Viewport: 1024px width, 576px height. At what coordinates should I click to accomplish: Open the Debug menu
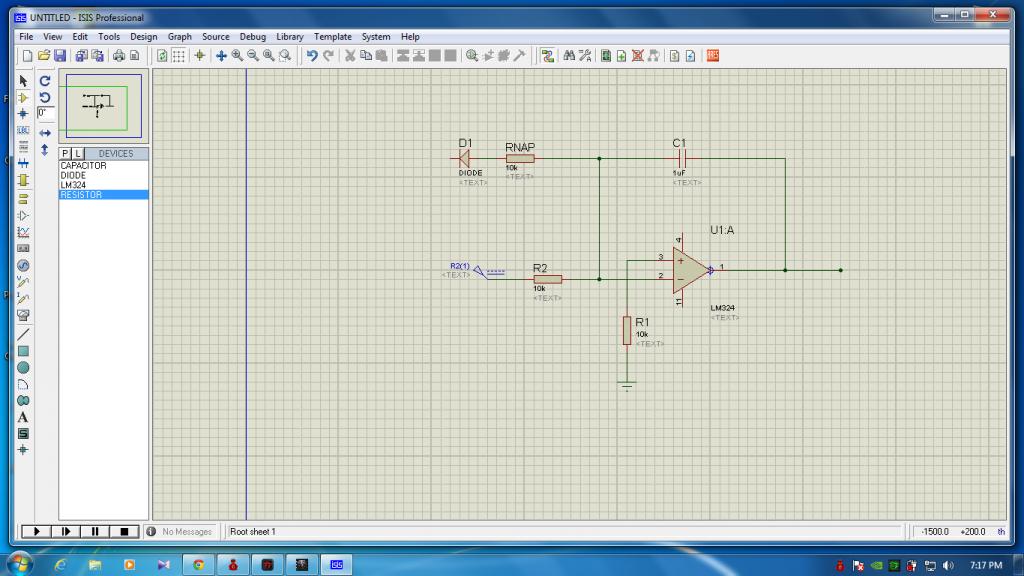[x=252, y=37]
